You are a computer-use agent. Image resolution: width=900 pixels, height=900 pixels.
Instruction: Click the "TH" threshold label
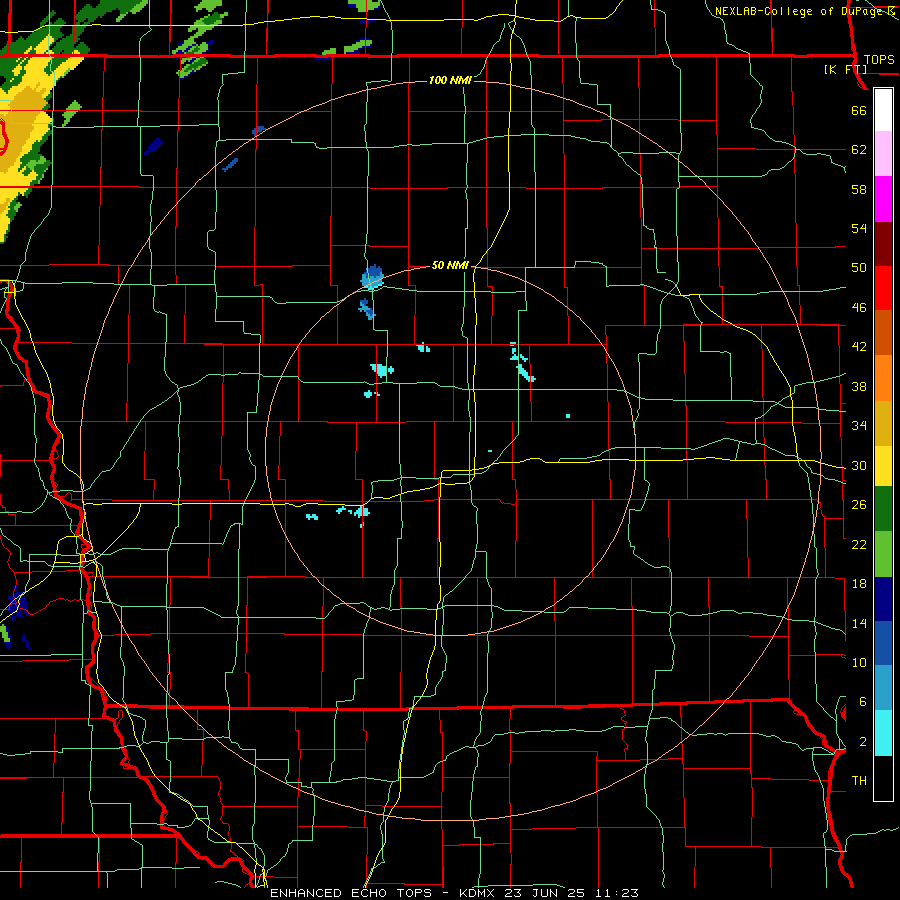pos(859,781)
